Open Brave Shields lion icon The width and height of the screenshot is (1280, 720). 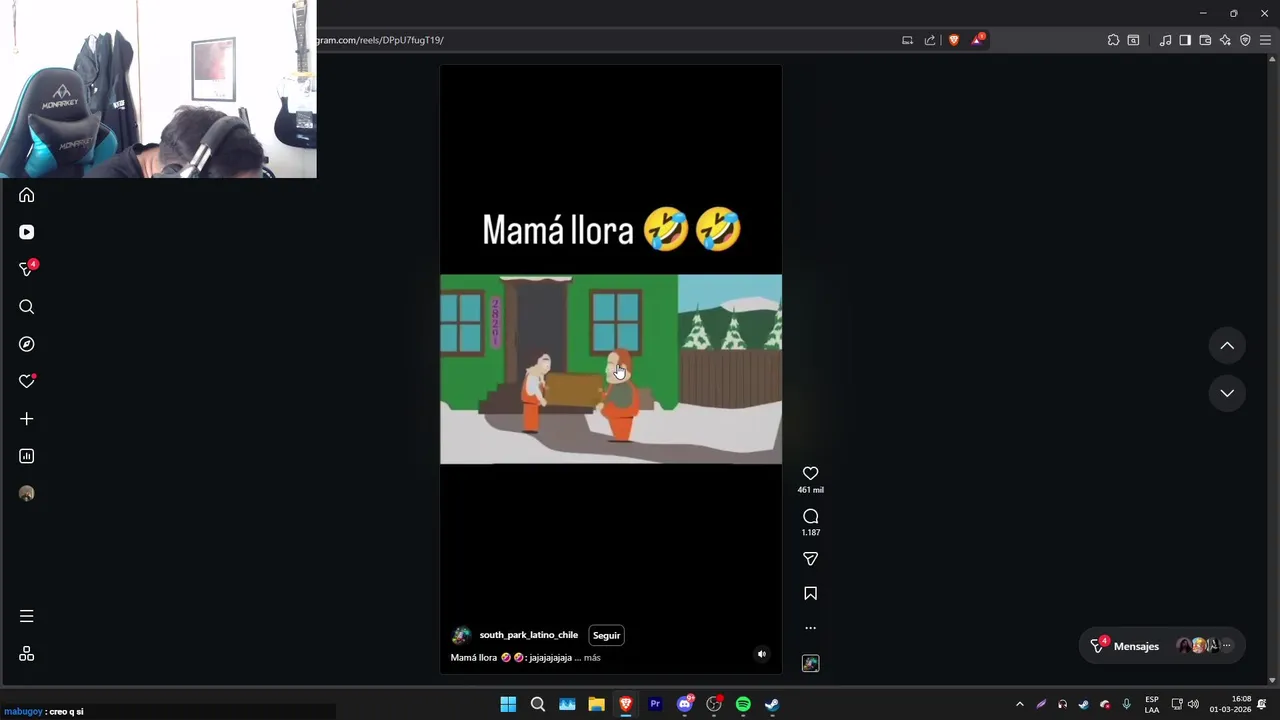click(x=954, y=40)
